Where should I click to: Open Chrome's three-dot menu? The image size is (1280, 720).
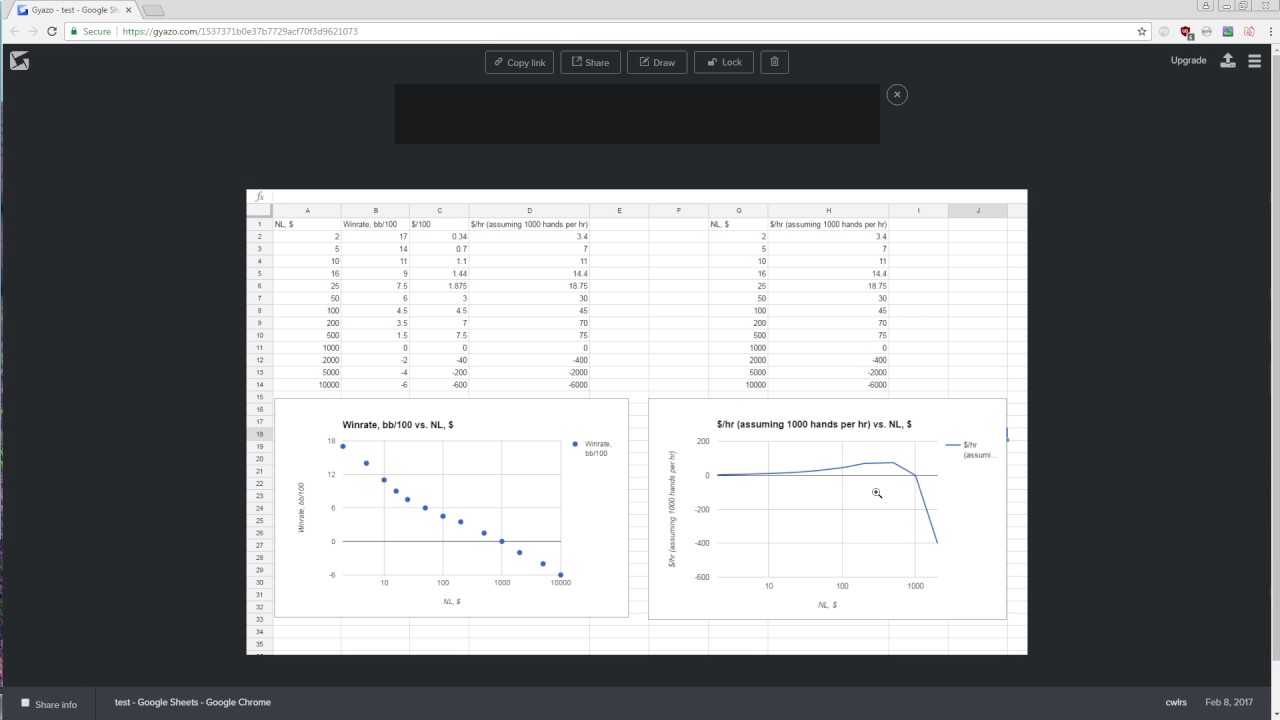click(1269, 31)
